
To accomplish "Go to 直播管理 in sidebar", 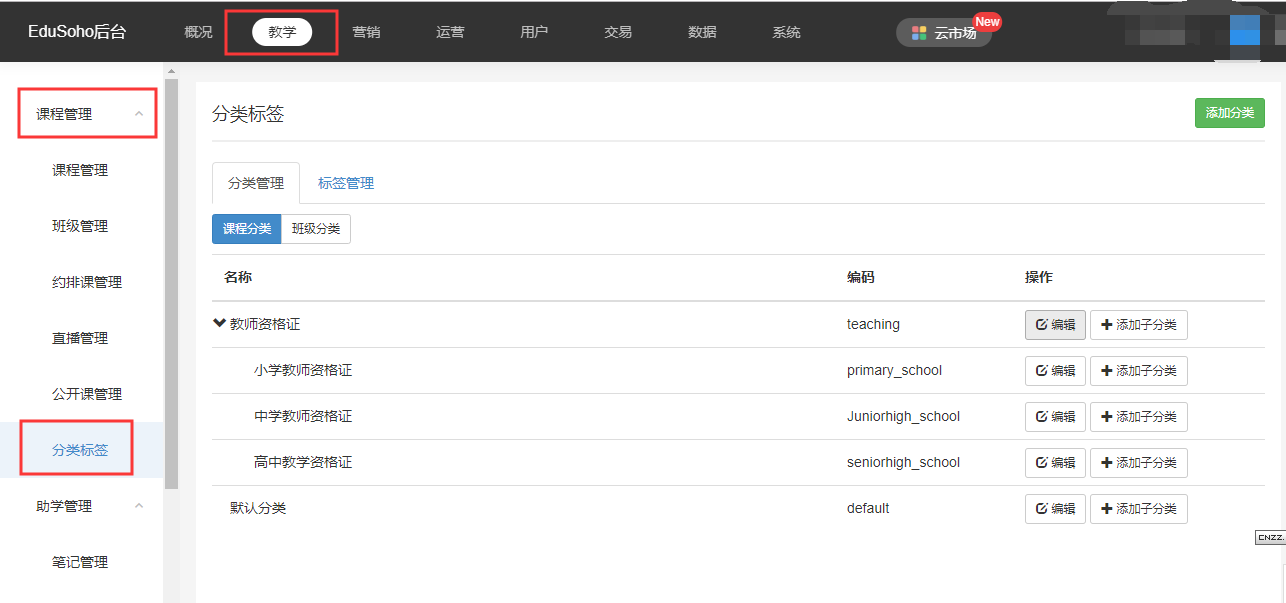I will point(80,338).
